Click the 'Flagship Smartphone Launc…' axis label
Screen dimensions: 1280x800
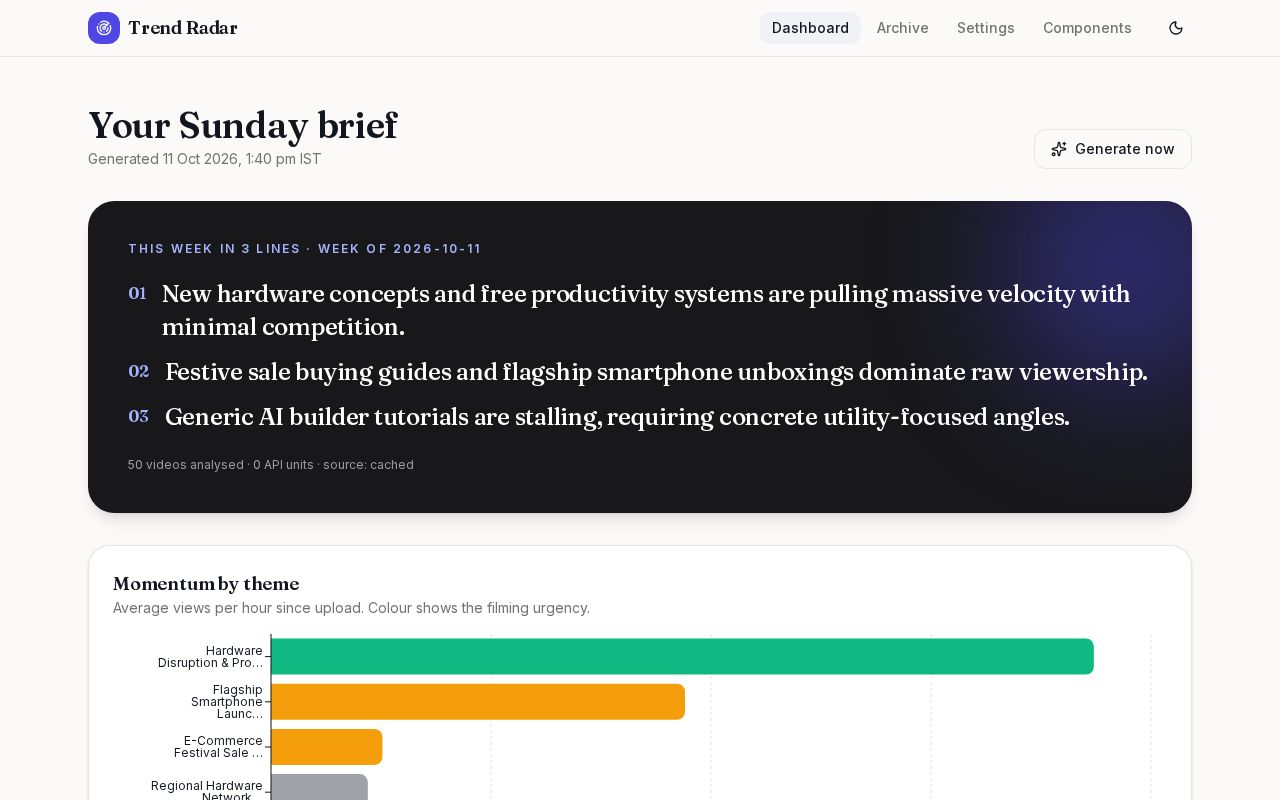click(x=226, y=702)
